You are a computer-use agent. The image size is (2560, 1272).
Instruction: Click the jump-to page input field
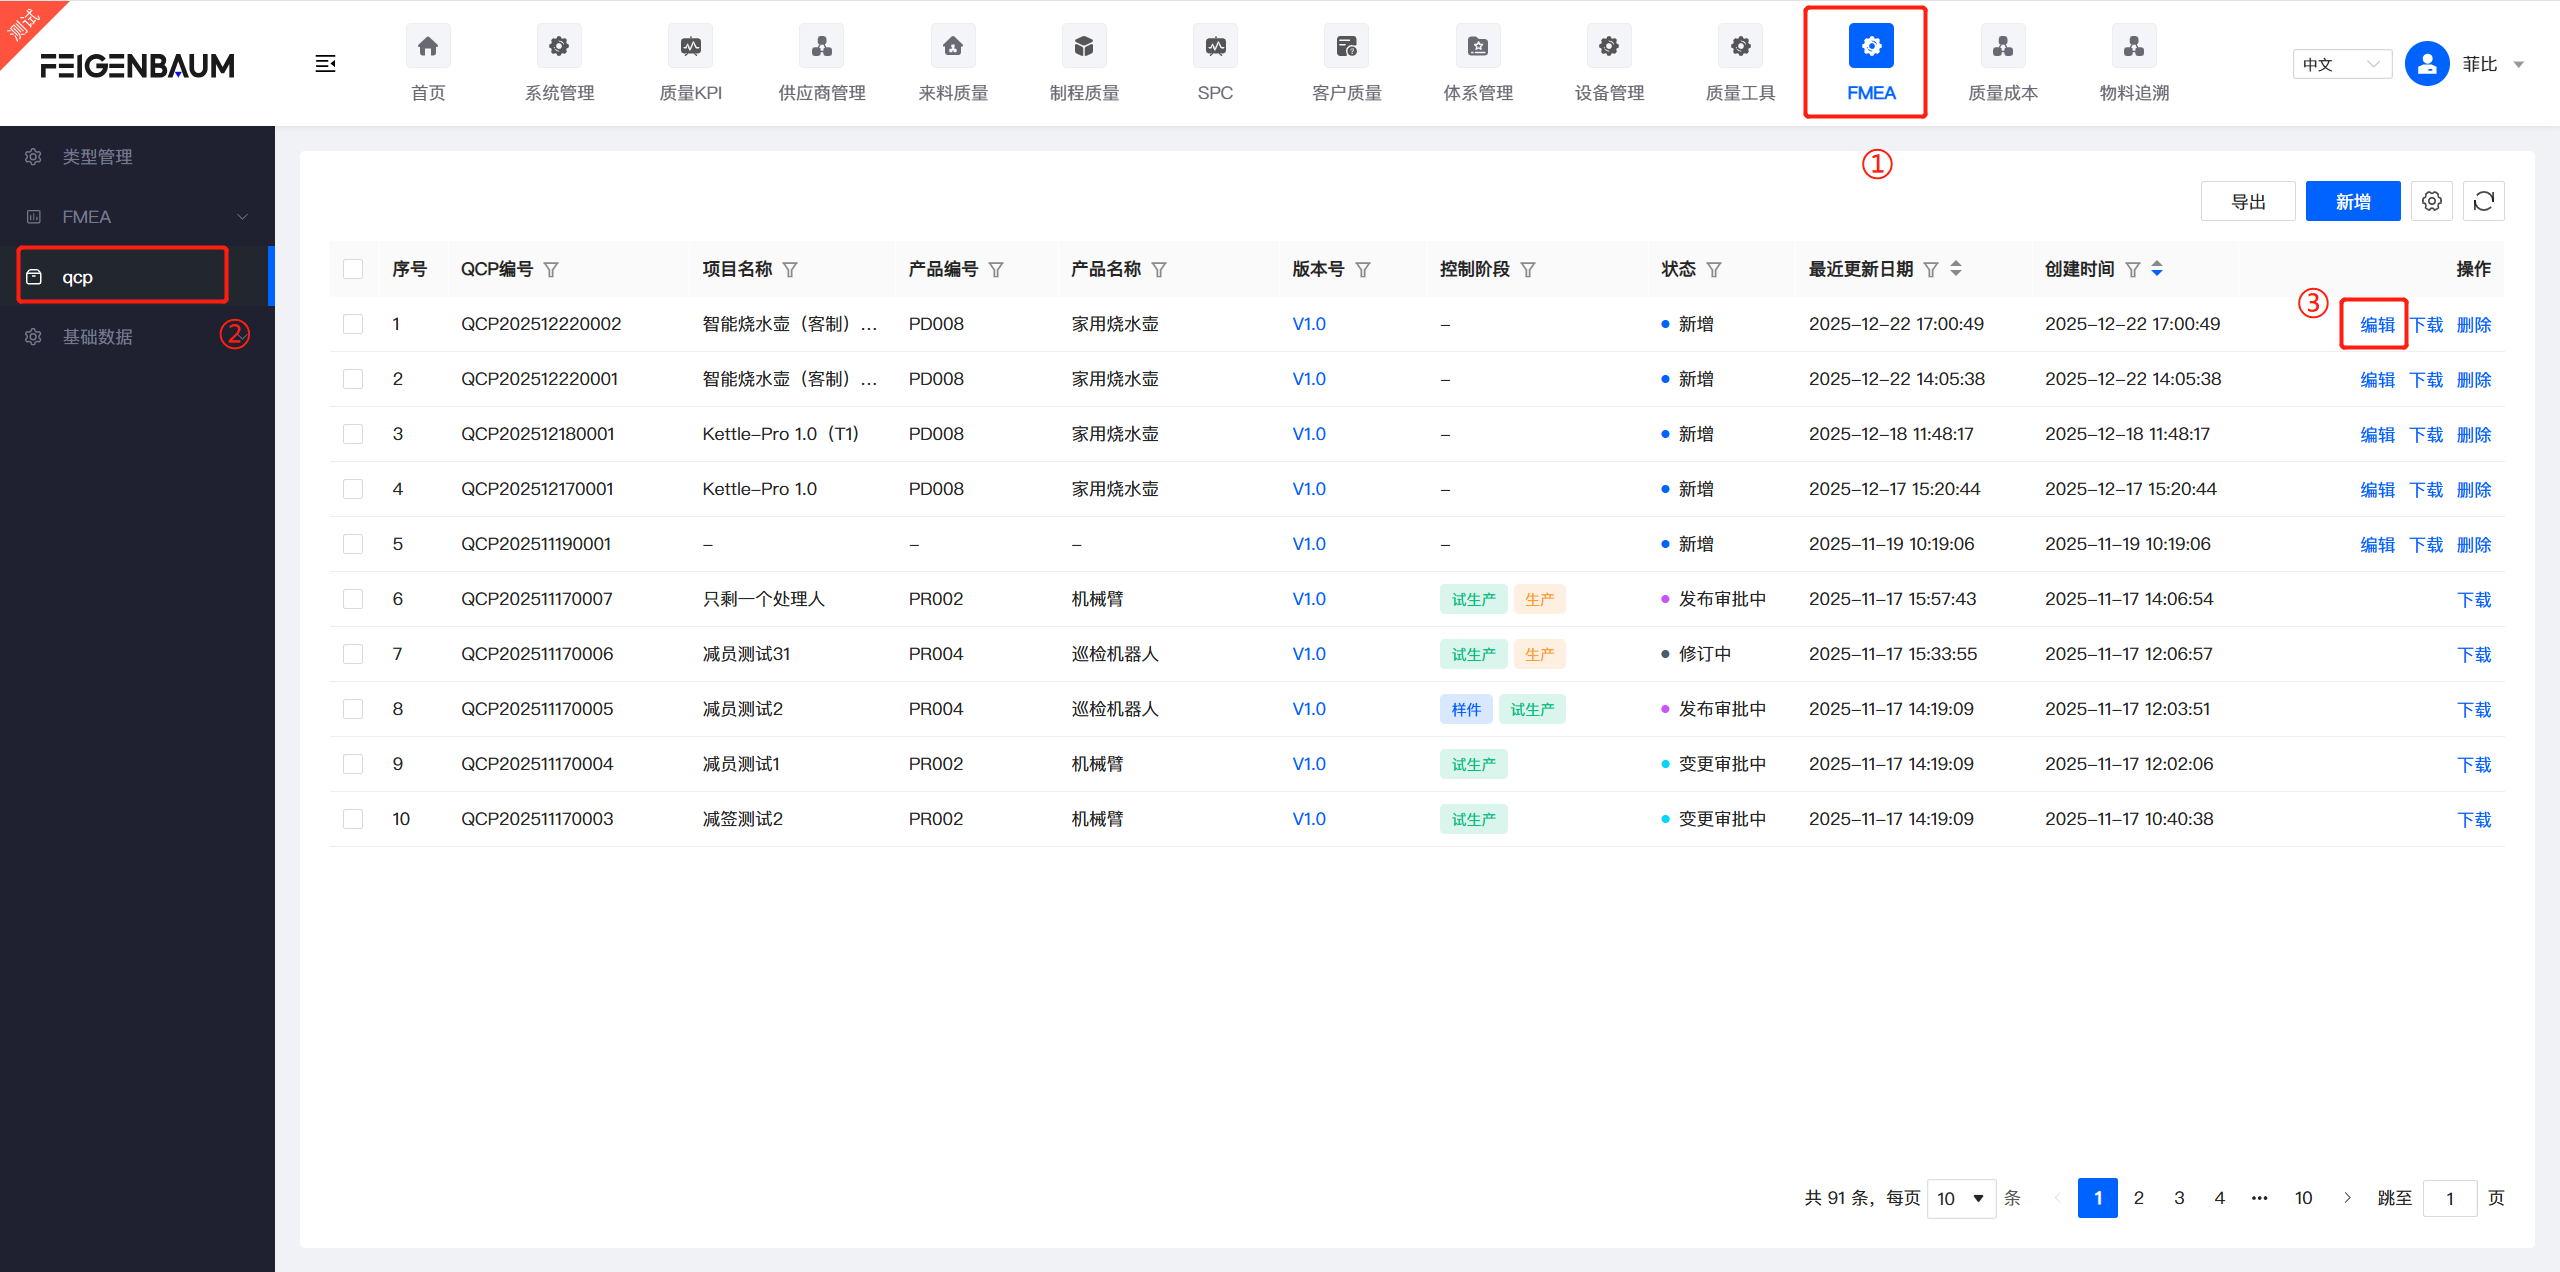point(2449,1198)
